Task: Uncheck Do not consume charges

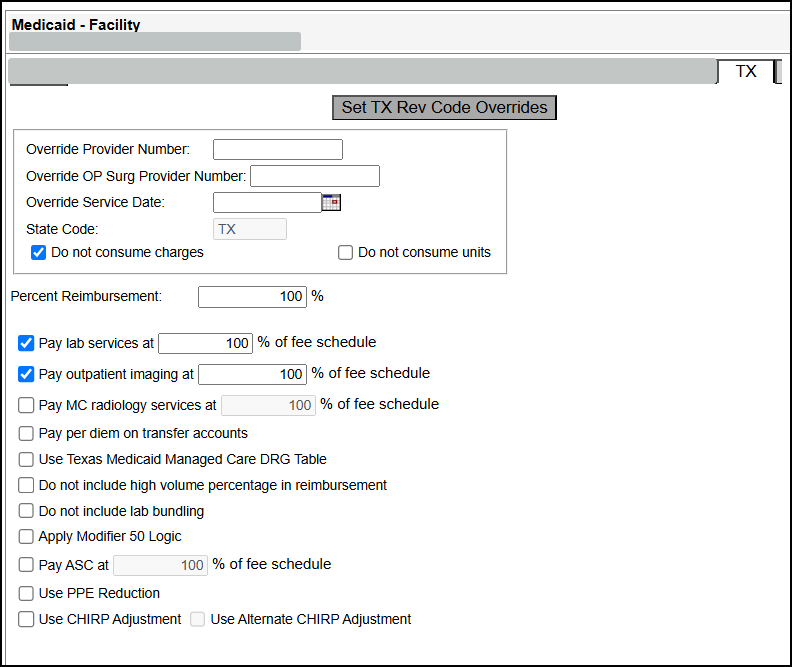Action: (x=38, y=252)
